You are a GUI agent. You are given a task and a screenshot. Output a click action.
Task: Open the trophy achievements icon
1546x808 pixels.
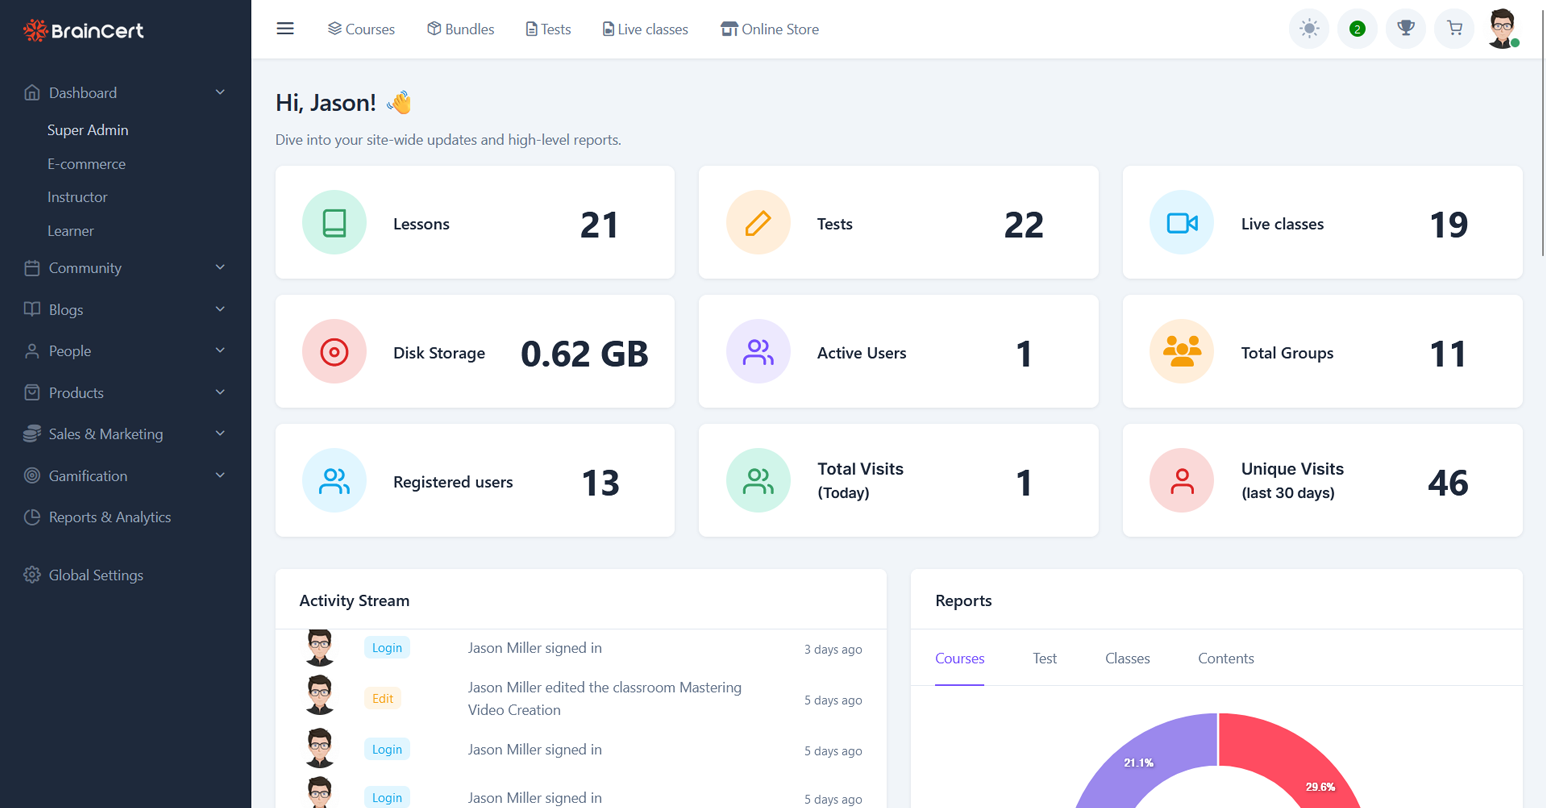tap(1405, 28)
